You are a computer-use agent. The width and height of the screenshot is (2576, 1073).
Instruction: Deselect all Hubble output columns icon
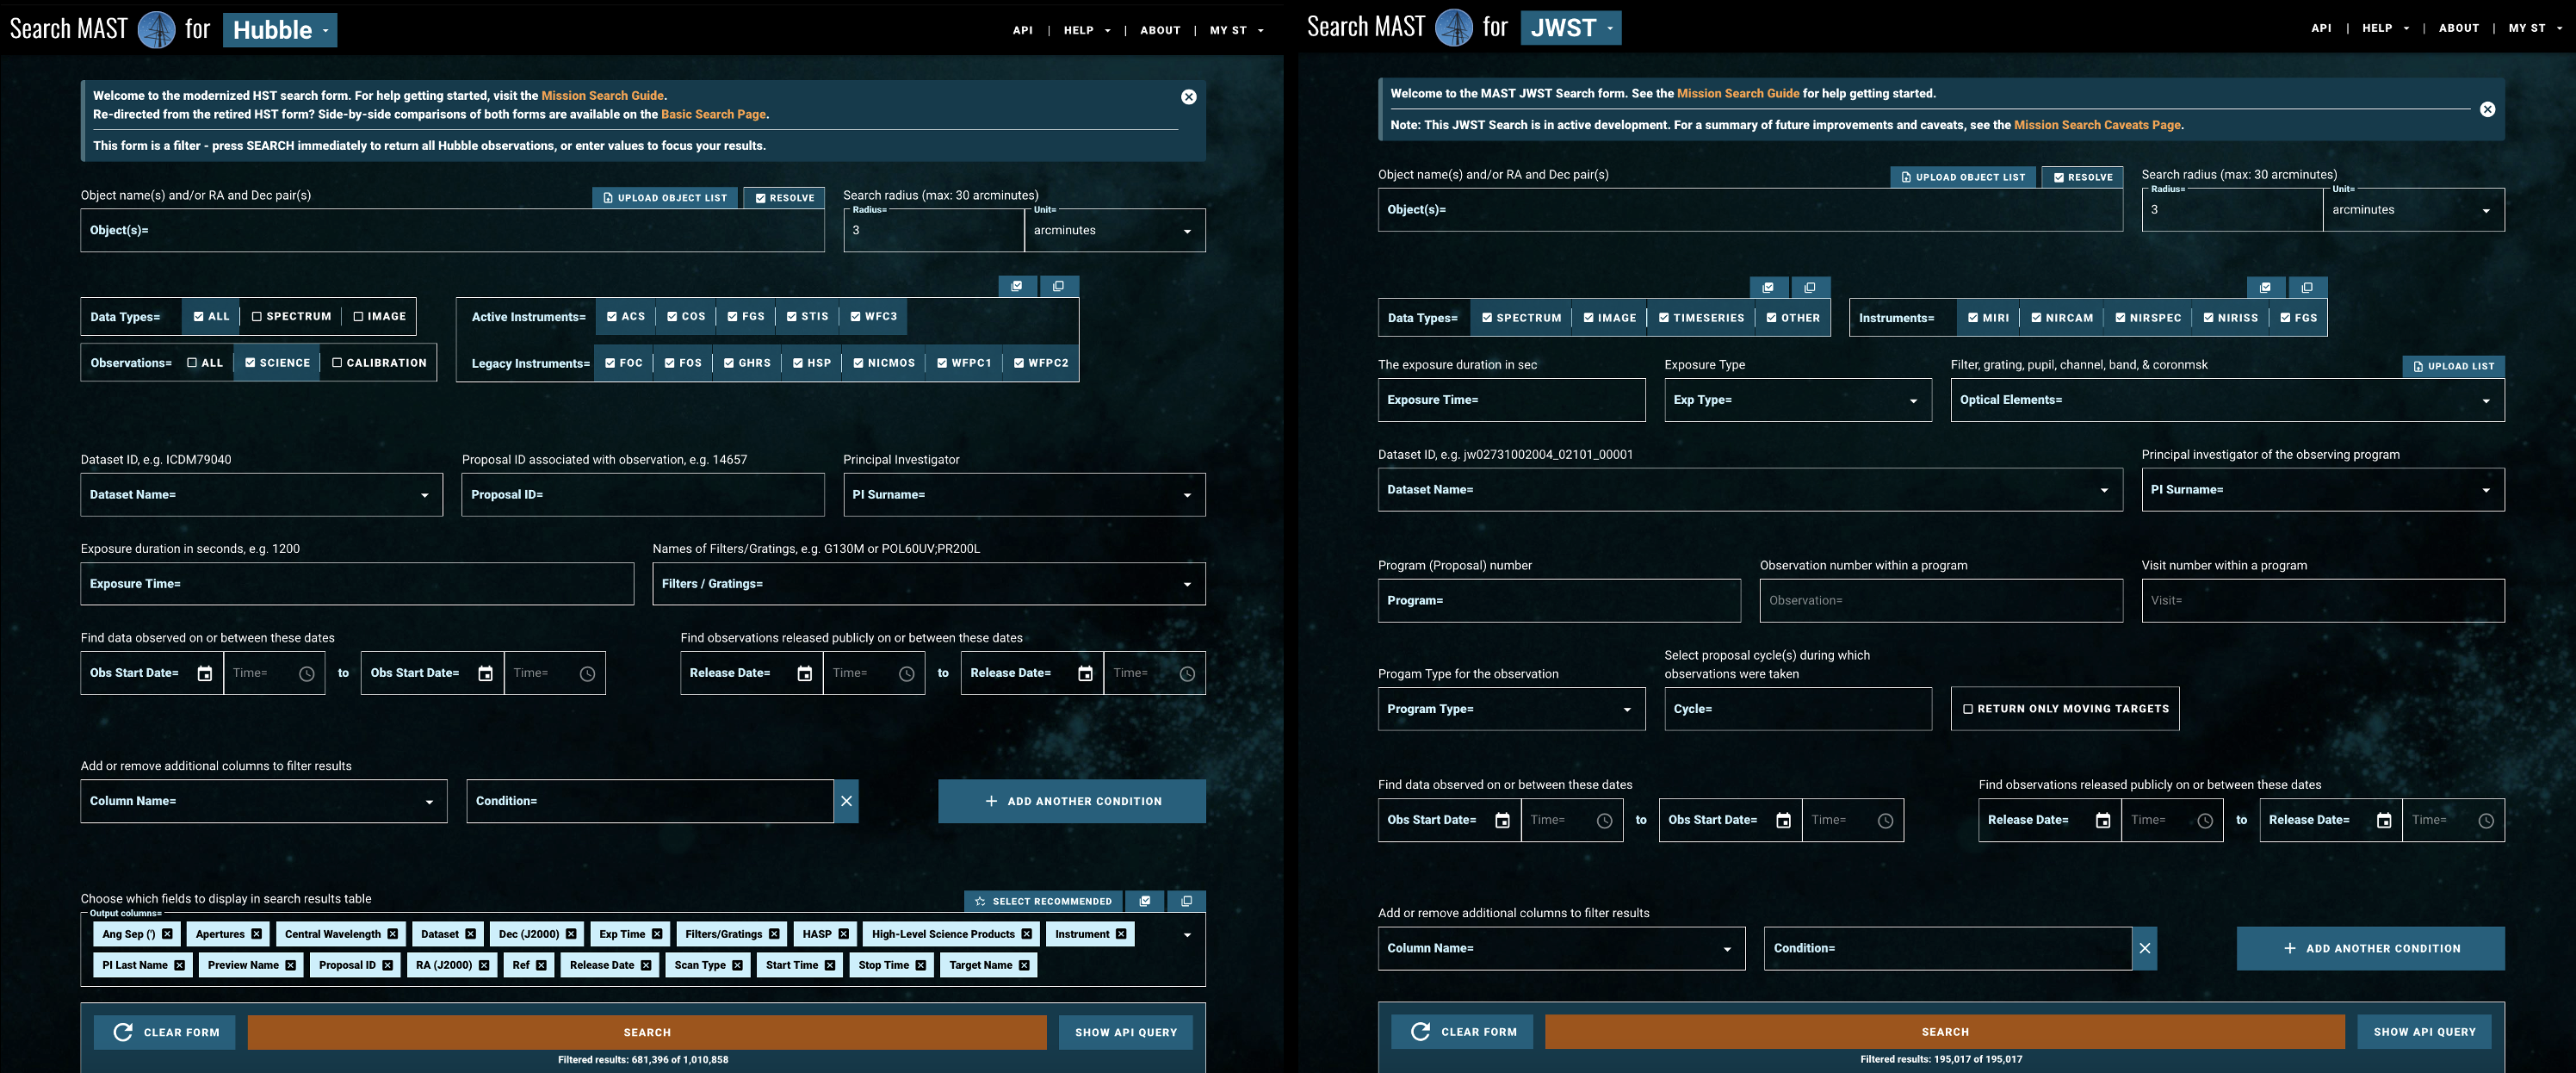click(x=1186, y=901)
